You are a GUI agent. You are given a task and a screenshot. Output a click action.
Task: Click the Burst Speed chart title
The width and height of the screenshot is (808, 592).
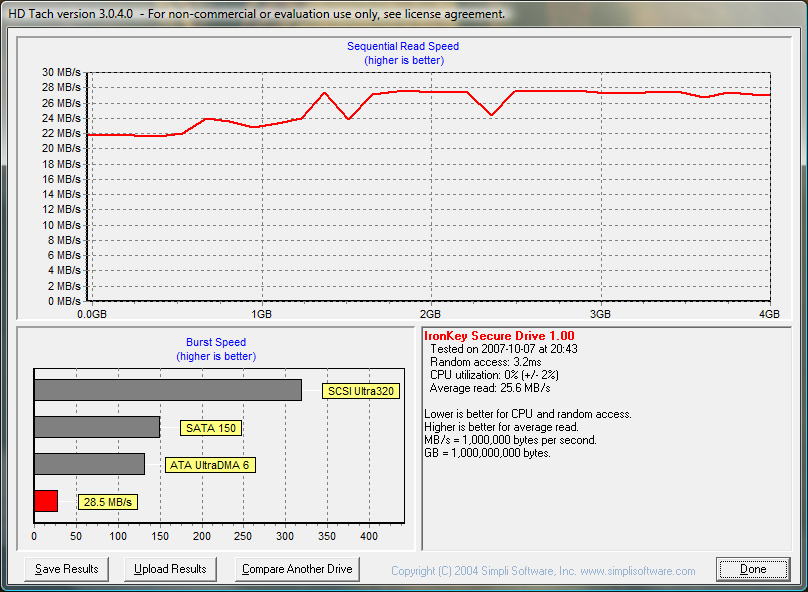tap(215, 342)
